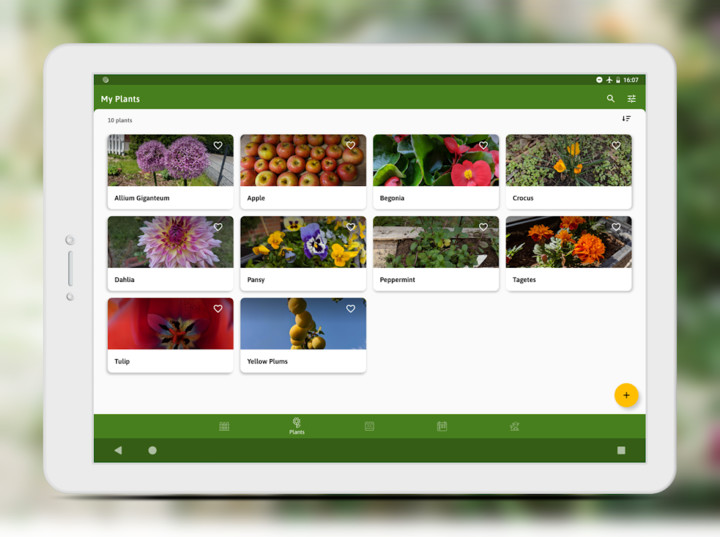Viewport: 720px width, 537px height.
Task: Open the fourth bottom navigation tab
Action: [442, 426]
